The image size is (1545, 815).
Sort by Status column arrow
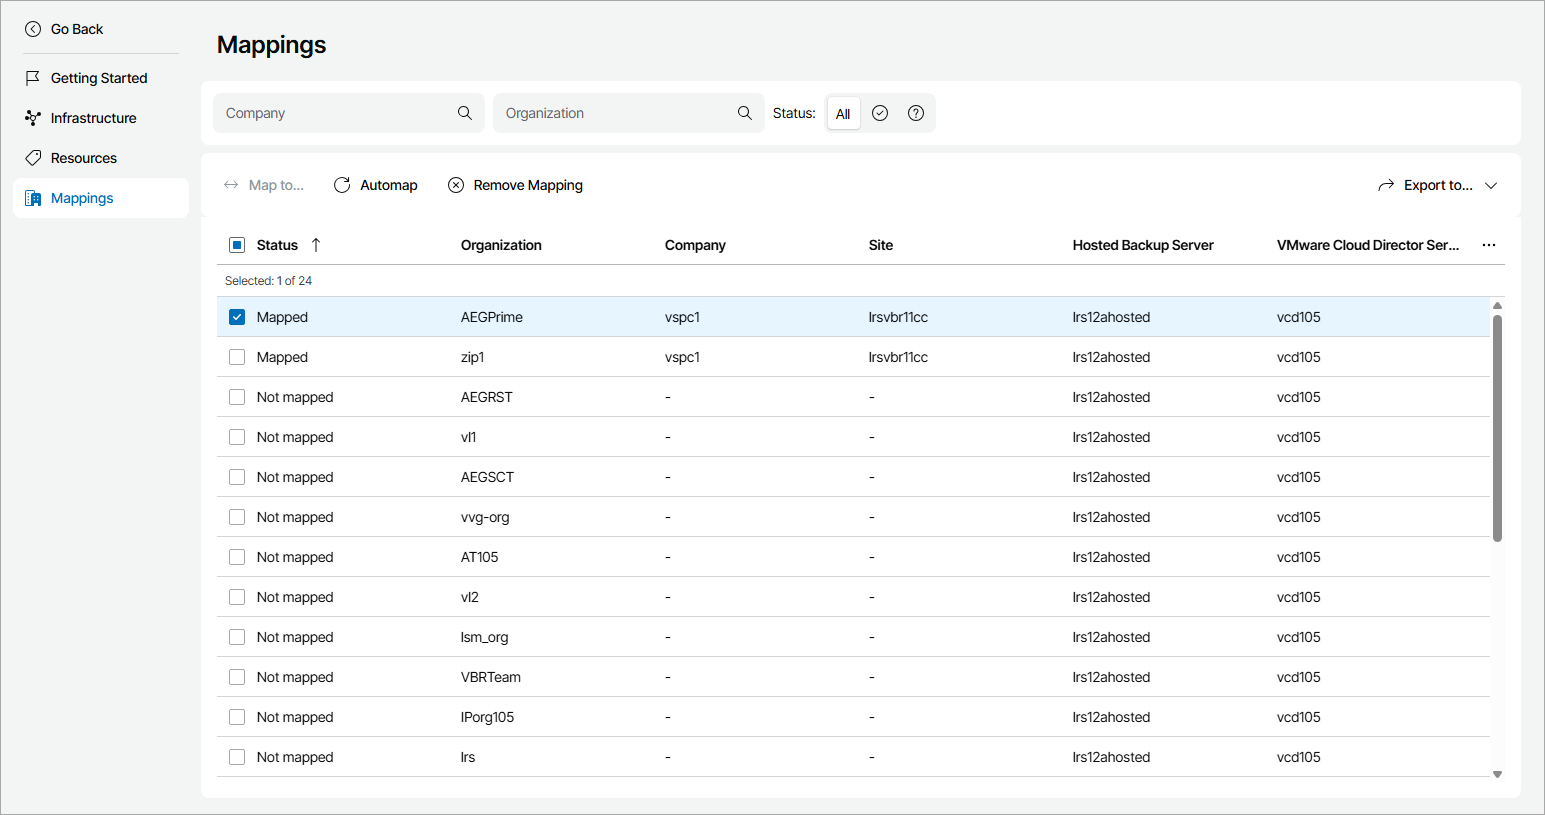316,245
